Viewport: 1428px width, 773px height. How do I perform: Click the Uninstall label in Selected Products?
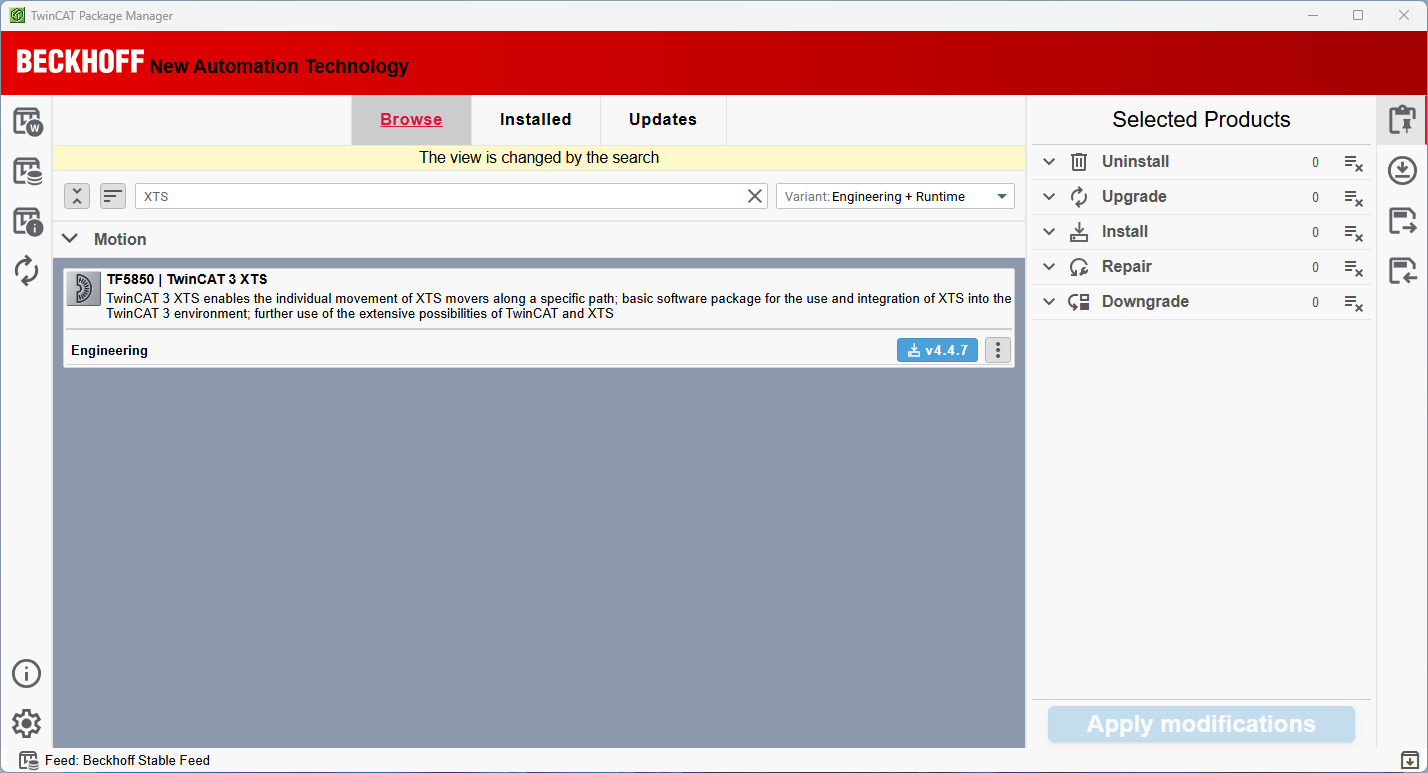pos(1135,162)
